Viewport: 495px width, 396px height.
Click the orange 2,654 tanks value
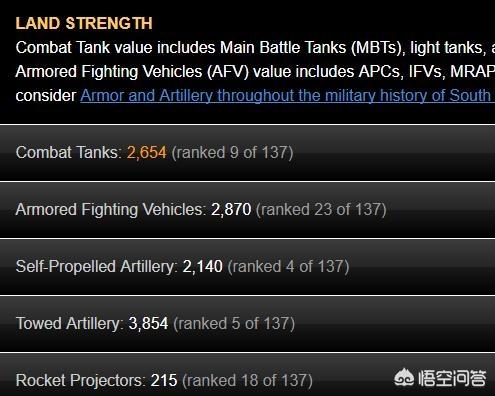[147, 152]
